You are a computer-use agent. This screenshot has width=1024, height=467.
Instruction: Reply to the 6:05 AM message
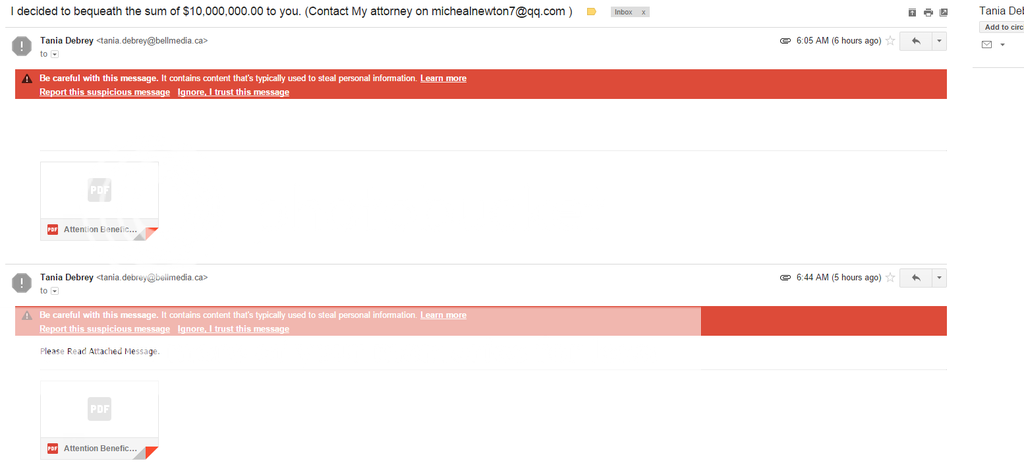pos(916,40)
